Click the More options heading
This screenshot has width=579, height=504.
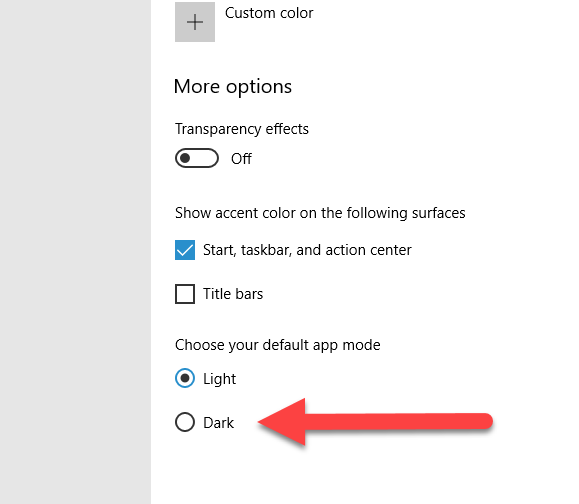tap(233, 87)
